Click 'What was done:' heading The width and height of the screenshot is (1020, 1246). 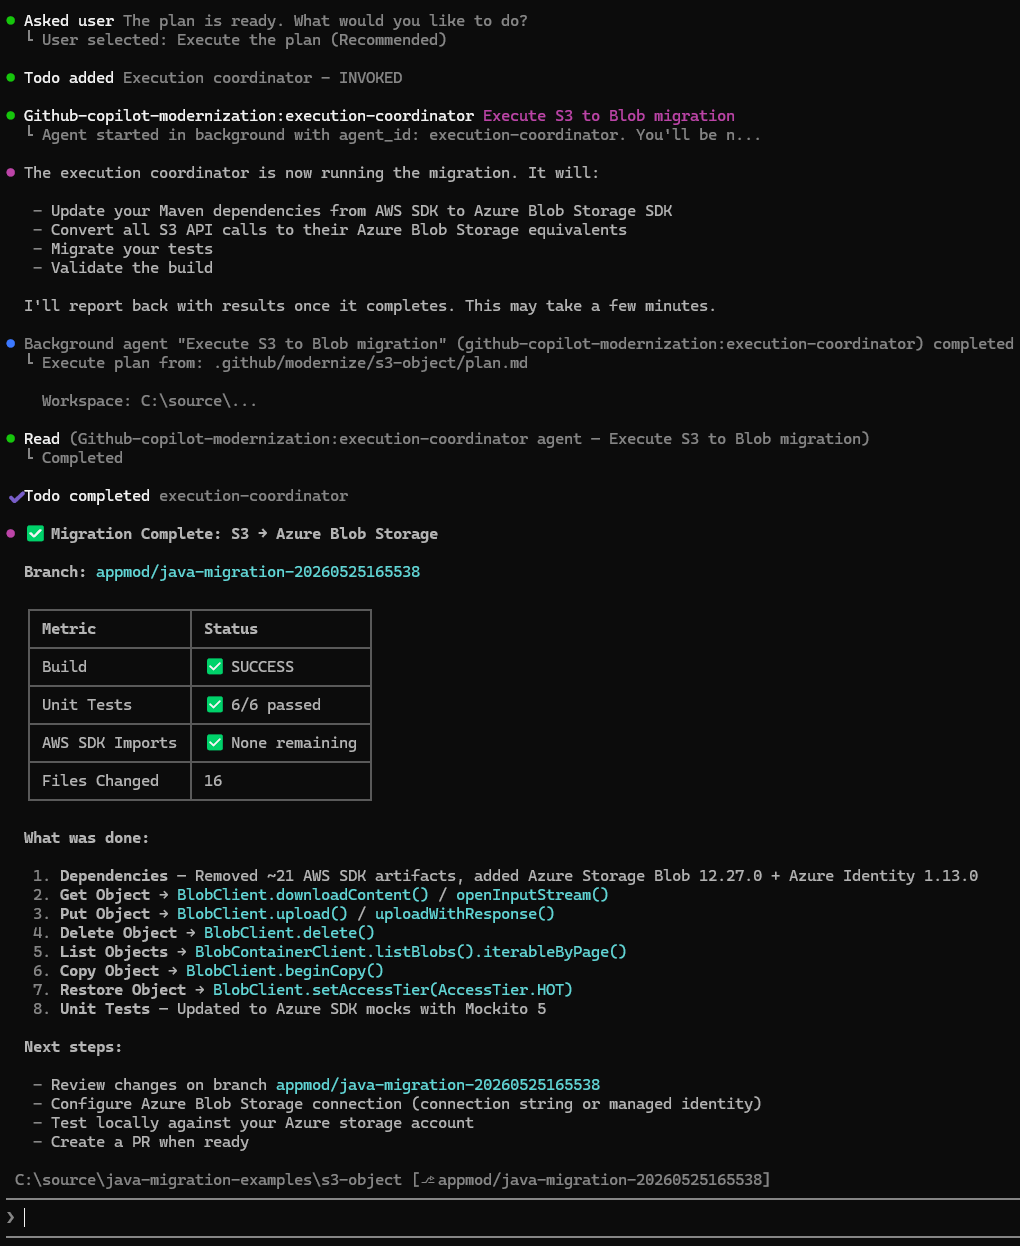(87, 838)
